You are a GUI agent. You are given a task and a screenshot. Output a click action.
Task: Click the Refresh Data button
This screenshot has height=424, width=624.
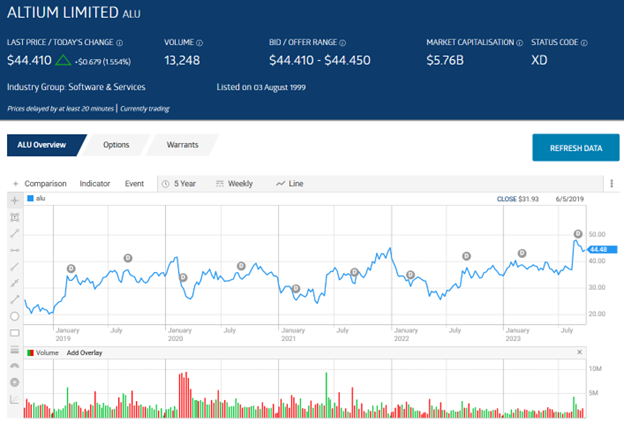point(576,148)
